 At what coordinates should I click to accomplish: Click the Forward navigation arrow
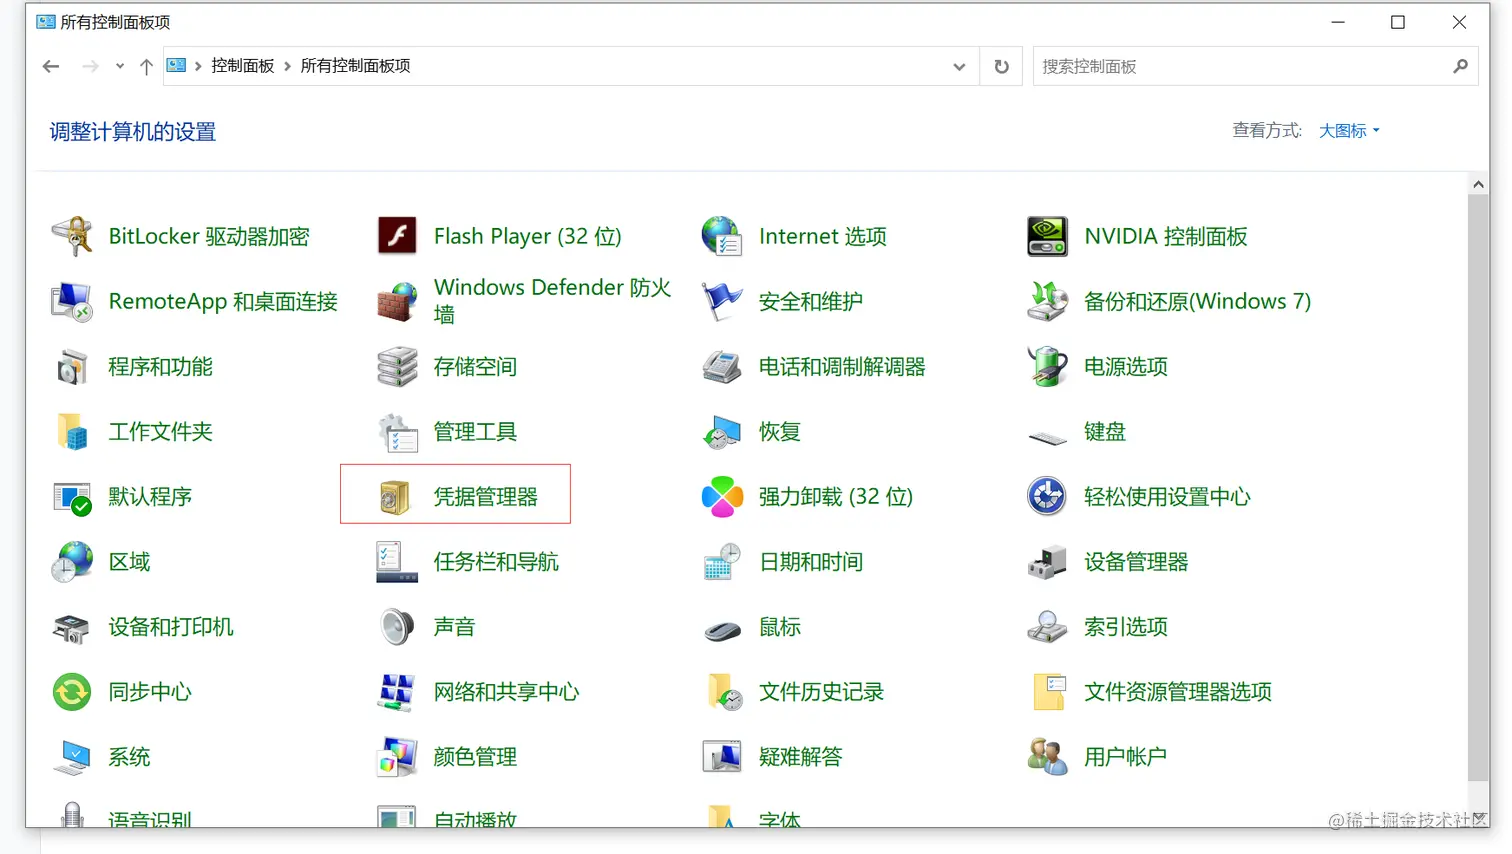pyautogui.click(x=90, y=66)
